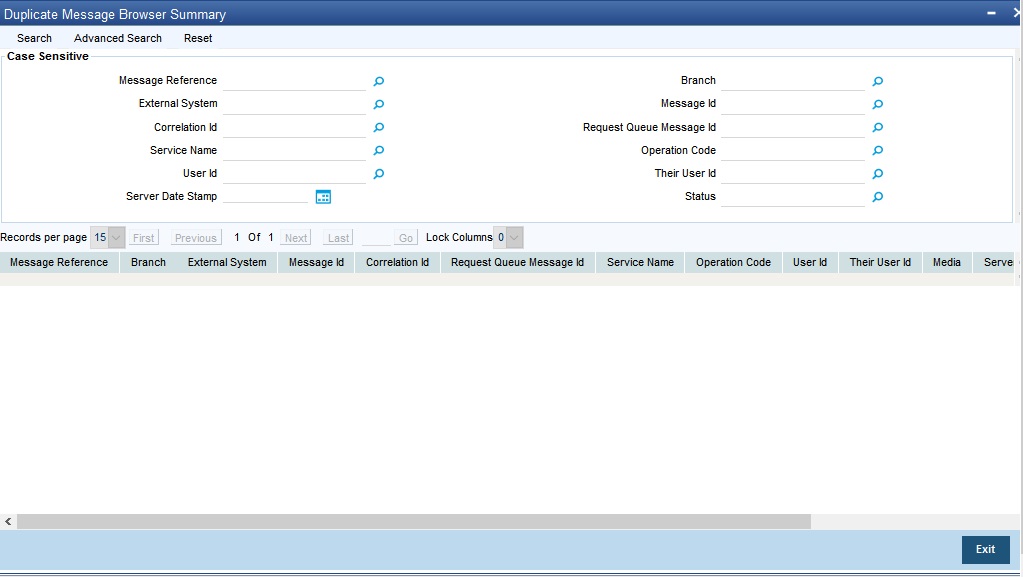Minimize the Duplicate Message Browser Summary window

[x=991, y=13]
